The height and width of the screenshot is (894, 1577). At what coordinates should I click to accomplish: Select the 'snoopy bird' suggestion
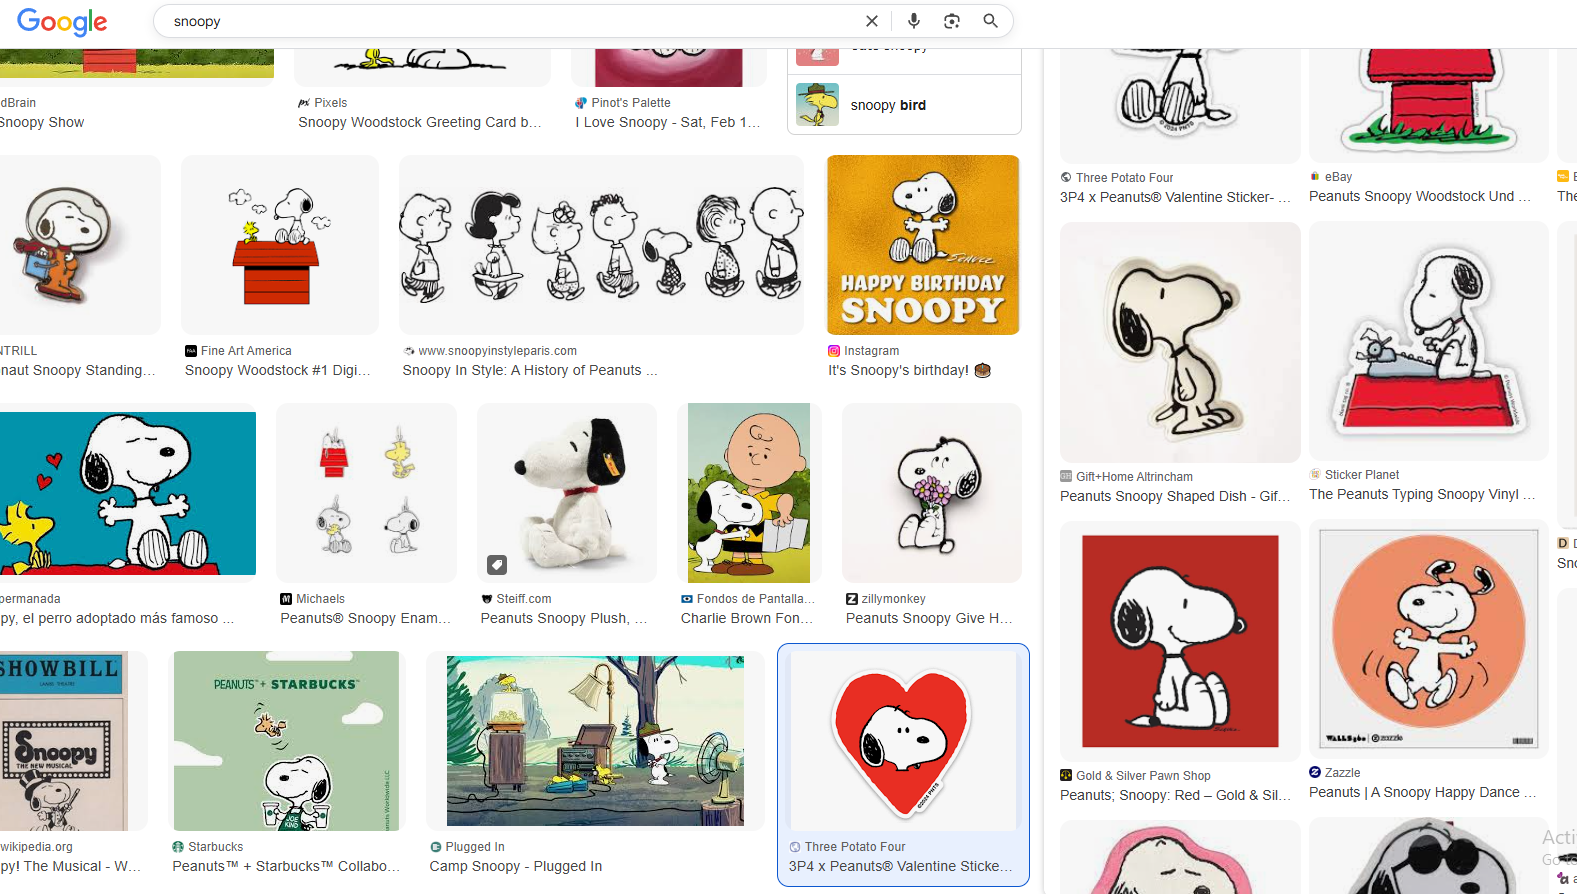click(904, 105)
